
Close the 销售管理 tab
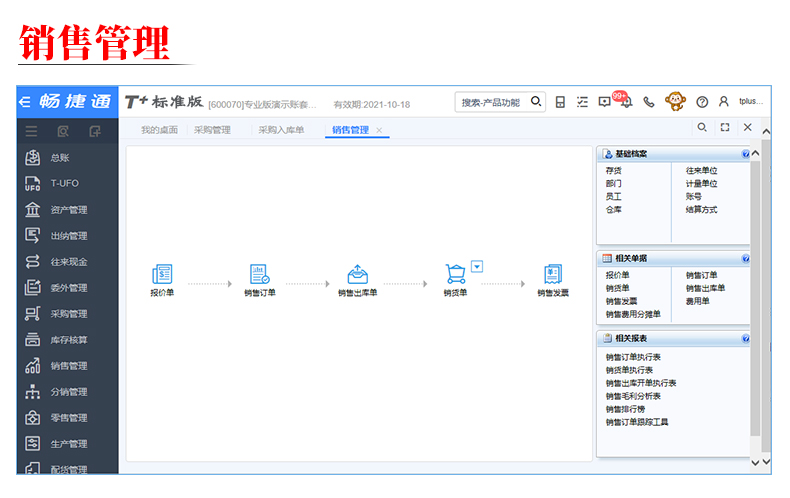coord(379,131)
